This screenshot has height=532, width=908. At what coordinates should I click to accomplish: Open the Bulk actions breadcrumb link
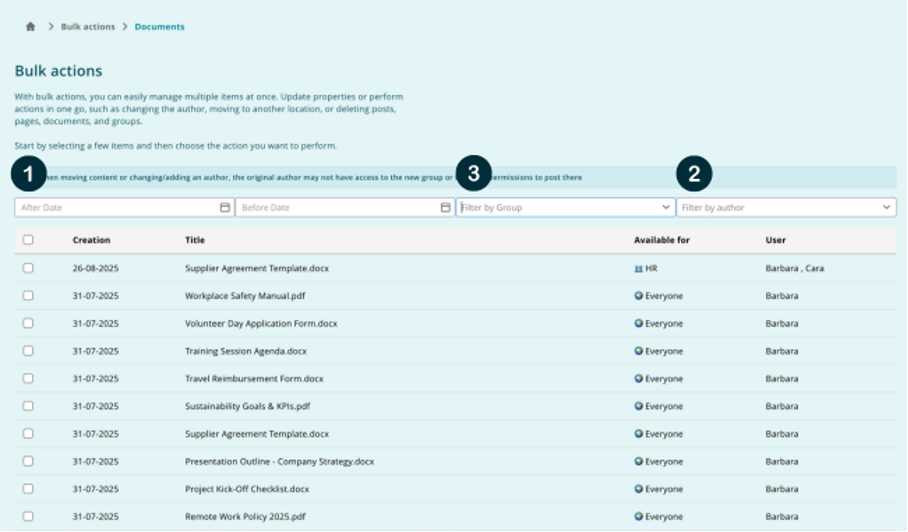pos(88,27)
